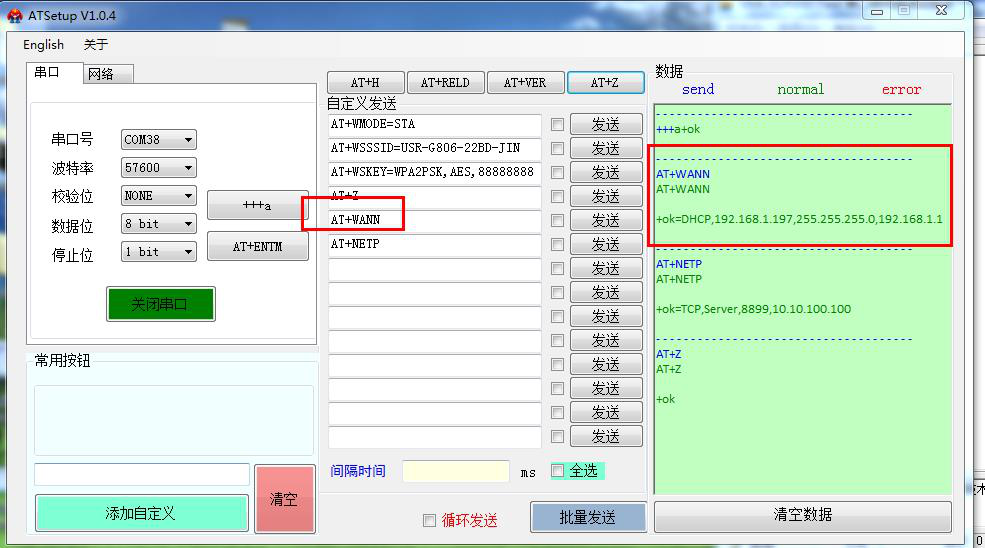Open the English language menu
Image resolution: width=985 pixels, height=548 pixels.
[43, 45]
